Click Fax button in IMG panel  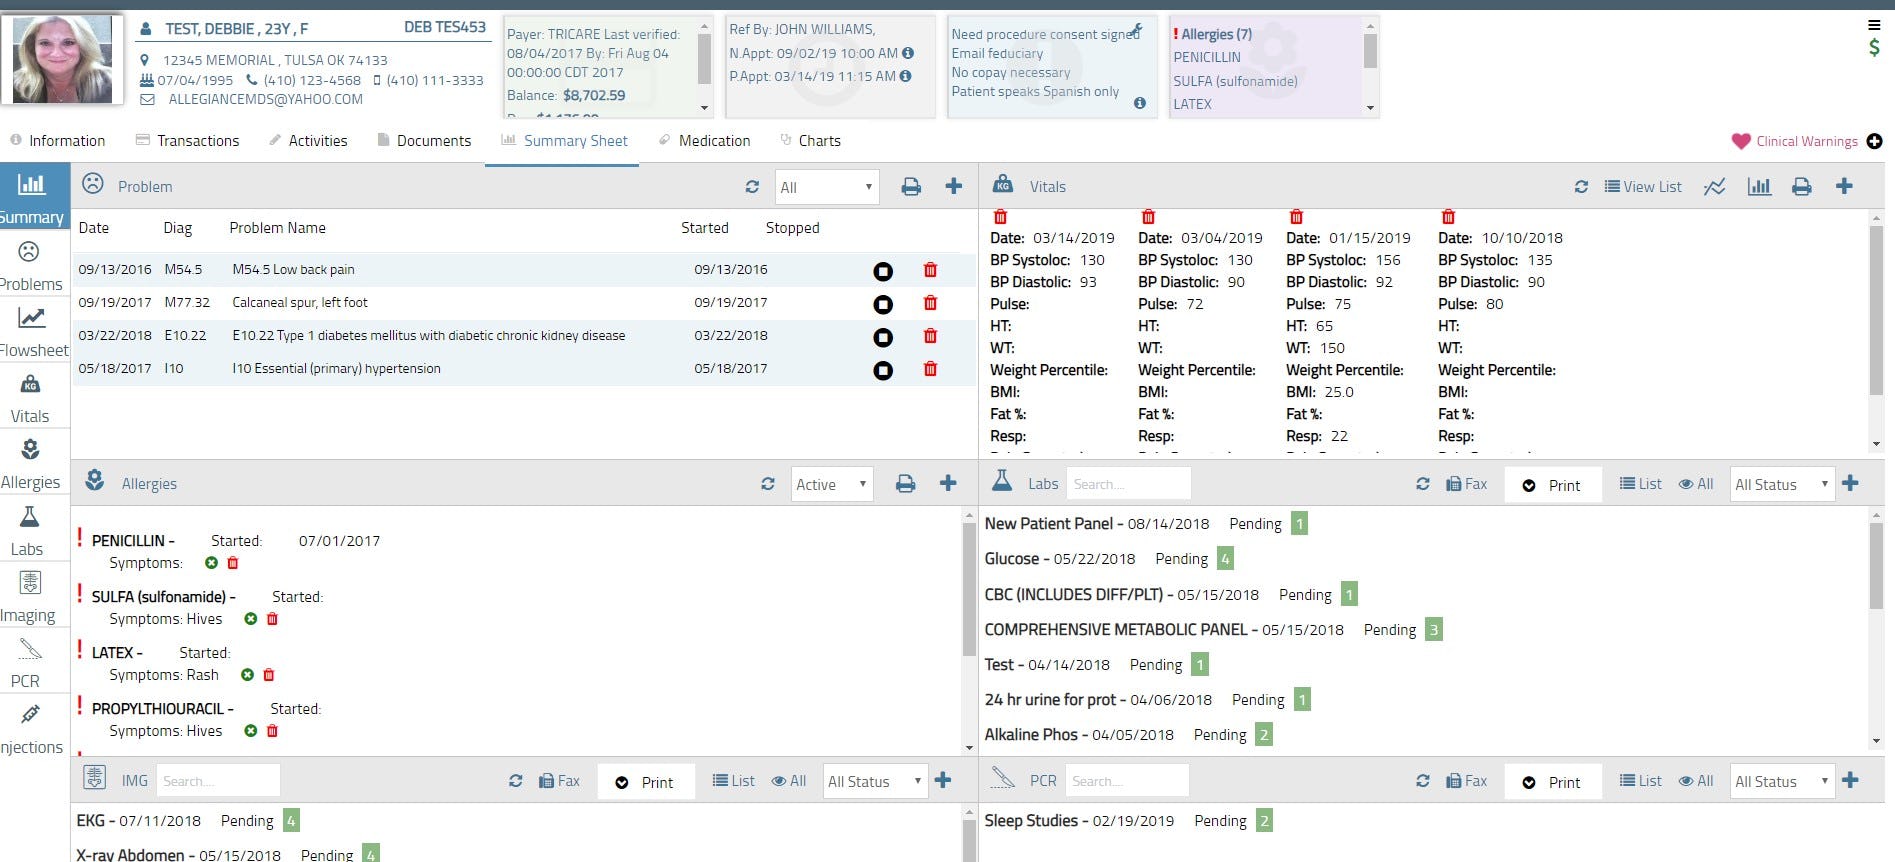tap(559, 781)
